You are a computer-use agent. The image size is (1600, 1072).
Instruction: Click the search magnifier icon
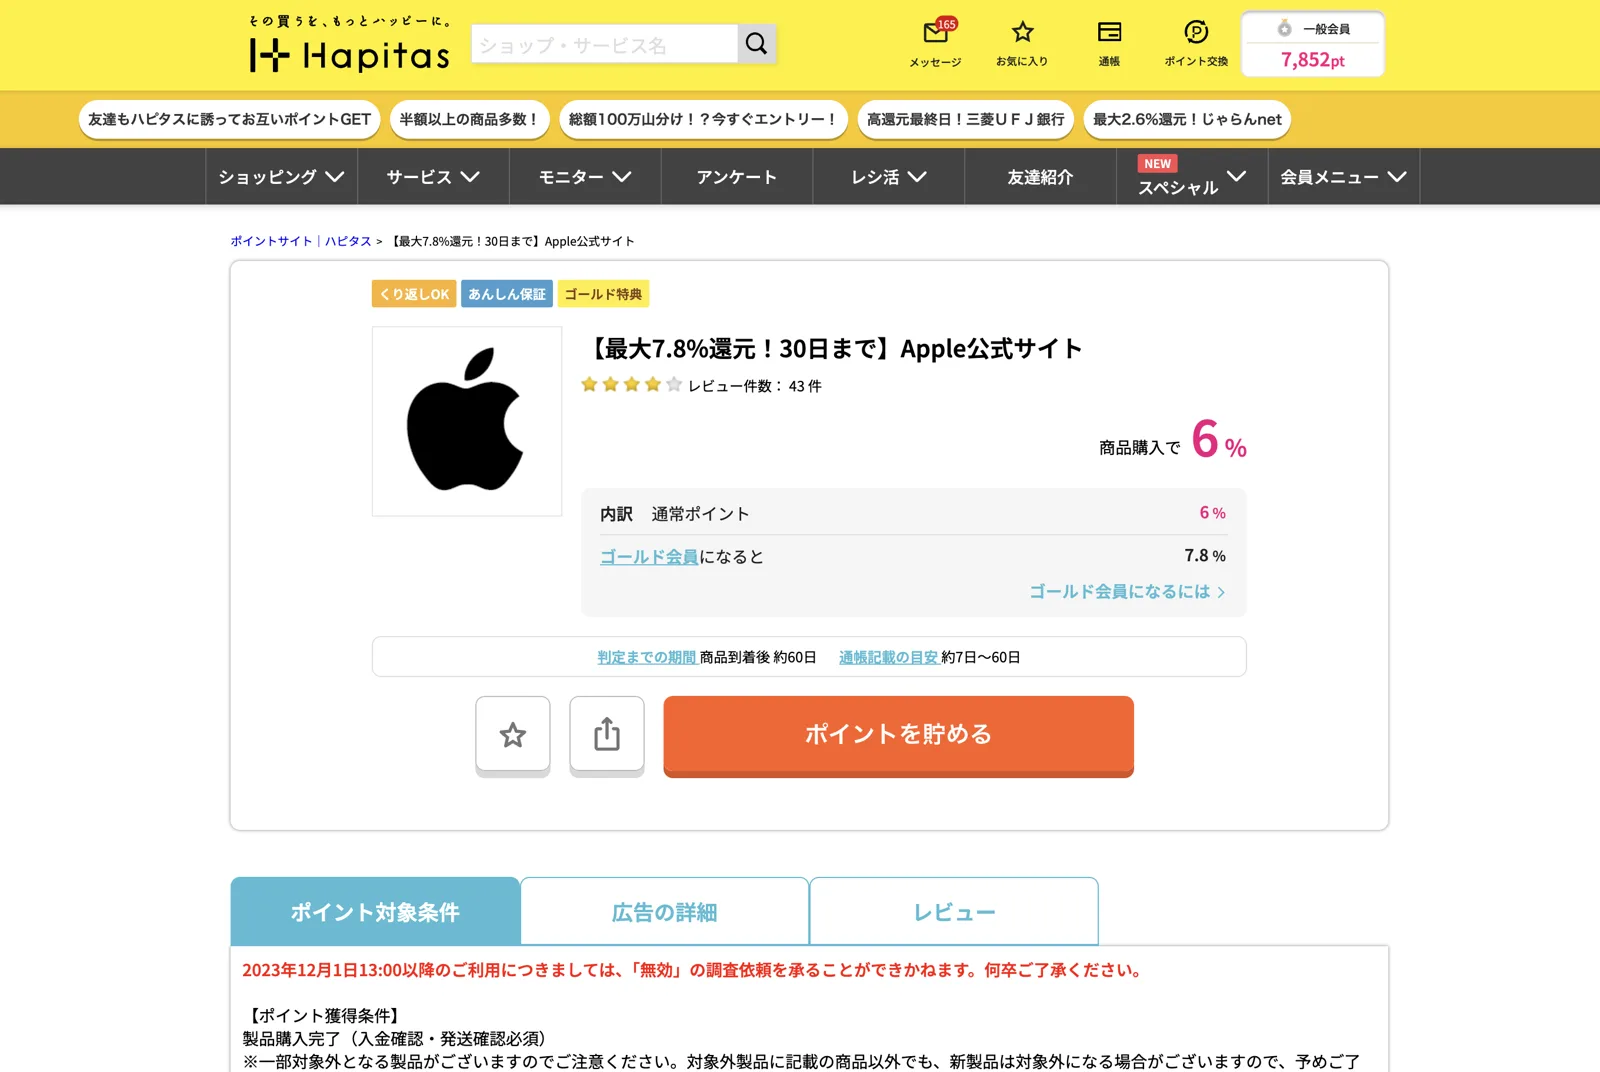coord(757,44)
